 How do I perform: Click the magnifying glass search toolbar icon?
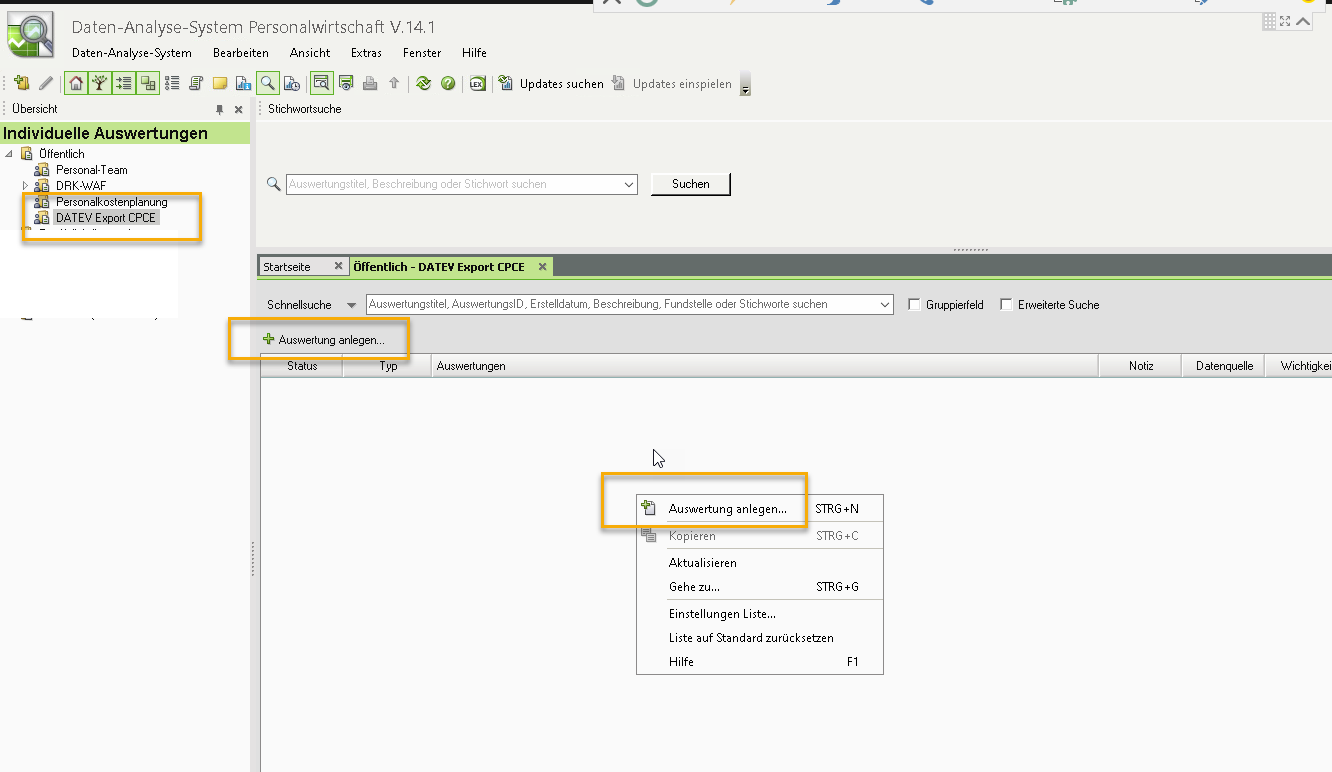click(267, 84)
